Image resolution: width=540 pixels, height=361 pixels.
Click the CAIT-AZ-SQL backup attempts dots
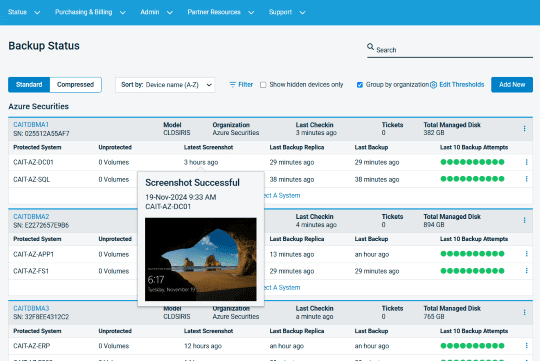pos(472,179)
